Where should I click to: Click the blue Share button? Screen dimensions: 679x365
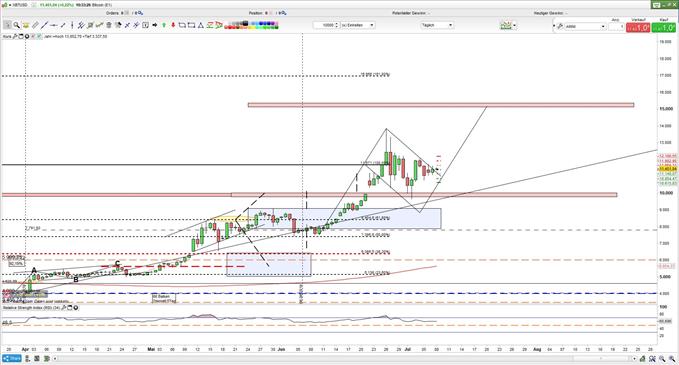(x=12, y=359)
